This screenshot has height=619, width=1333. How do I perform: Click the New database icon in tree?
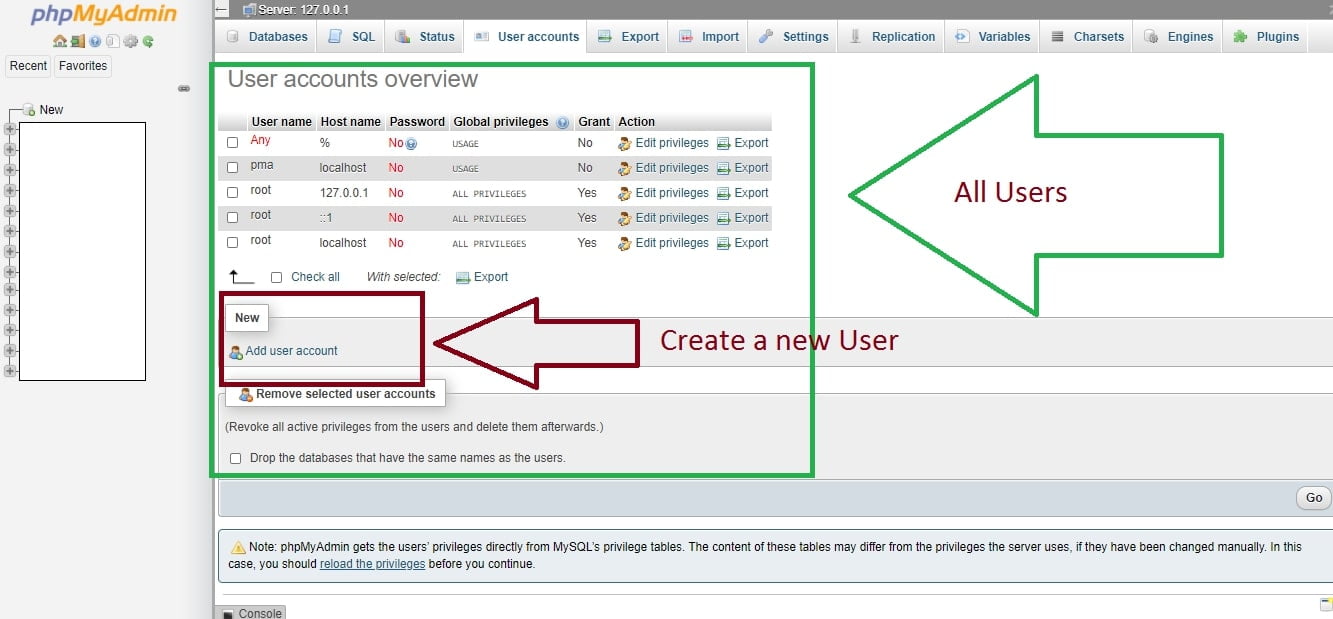tap(29, 110)
